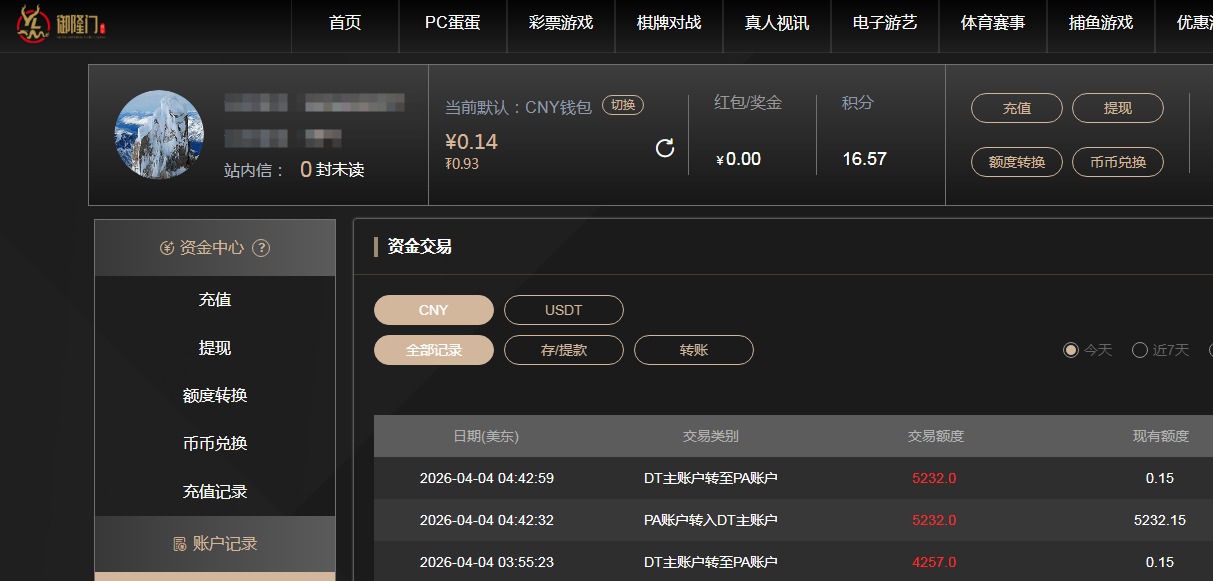Click the 账户记录 section icon
Screen dimensions: 1213x581
tap(180, 544)
